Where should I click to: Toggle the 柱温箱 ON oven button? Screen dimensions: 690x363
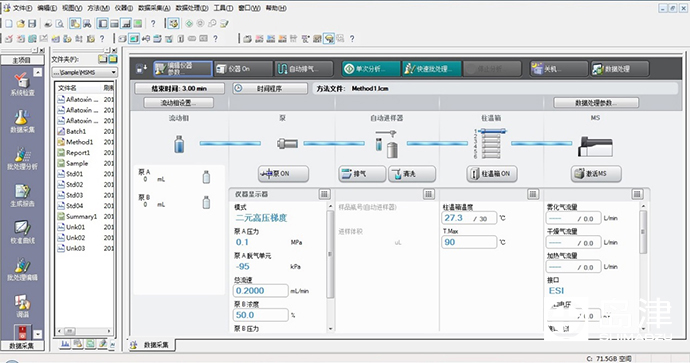point(492,174)
